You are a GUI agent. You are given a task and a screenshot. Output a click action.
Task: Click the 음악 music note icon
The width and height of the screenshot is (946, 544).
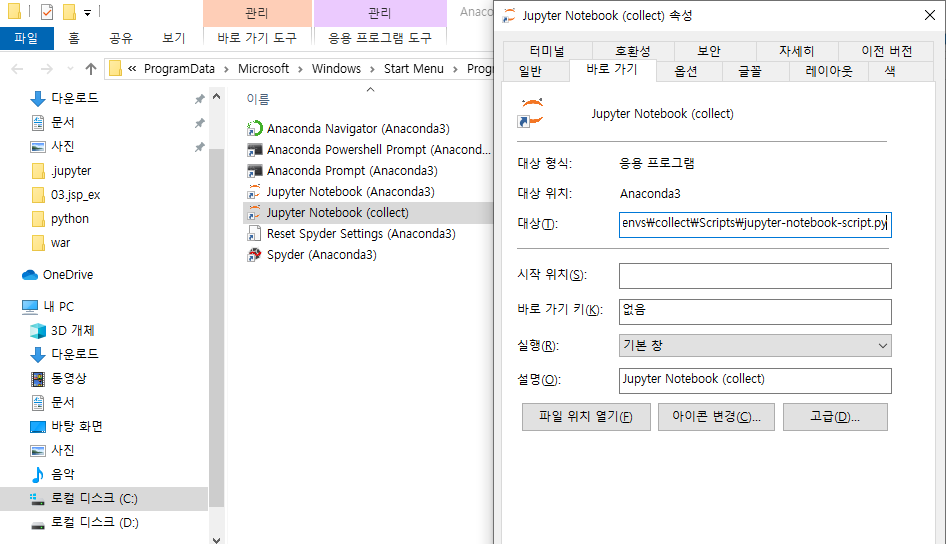pyautogui.click(x=37, y=475)
